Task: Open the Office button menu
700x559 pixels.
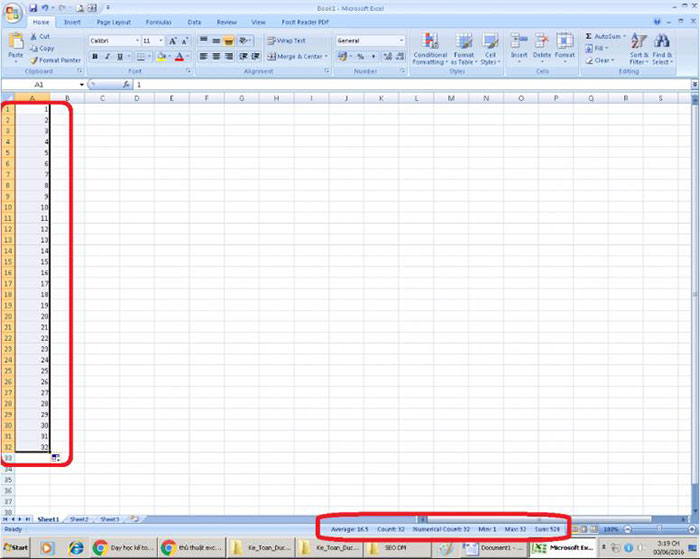Action: pyautogui.click(x=12, y=12)
